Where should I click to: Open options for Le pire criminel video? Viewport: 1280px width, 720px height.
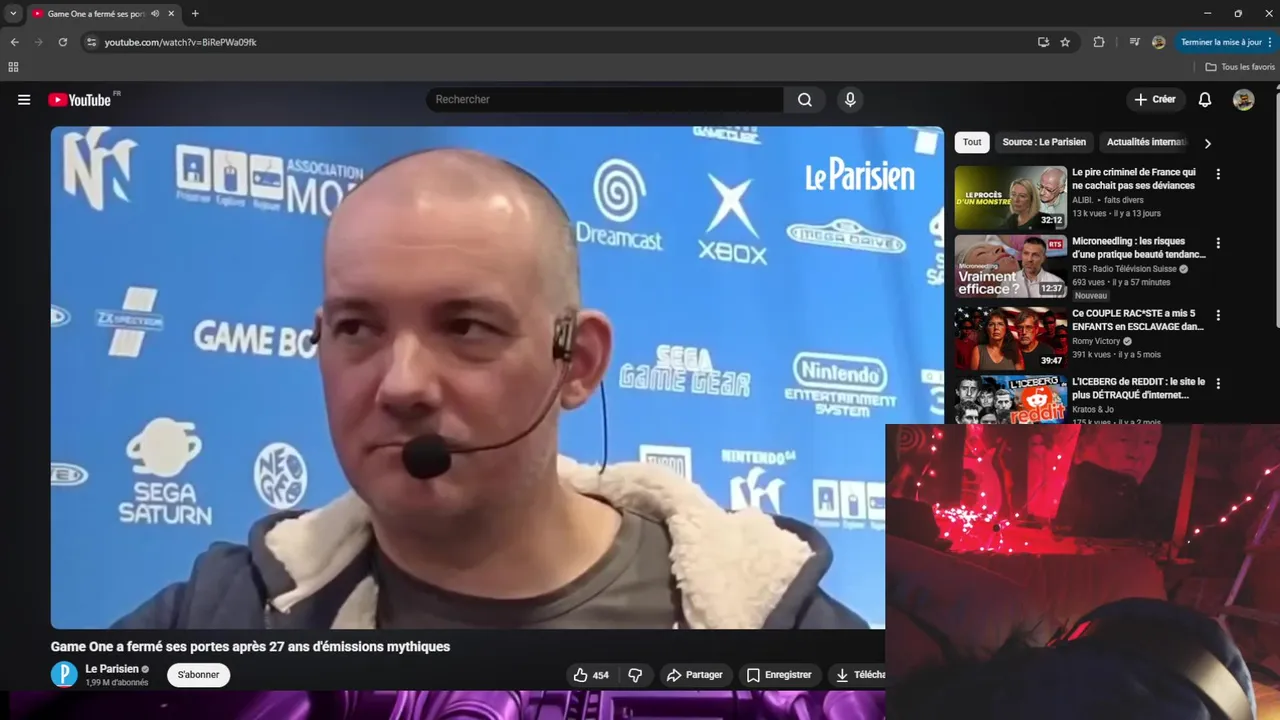(x=1218, y=174)
